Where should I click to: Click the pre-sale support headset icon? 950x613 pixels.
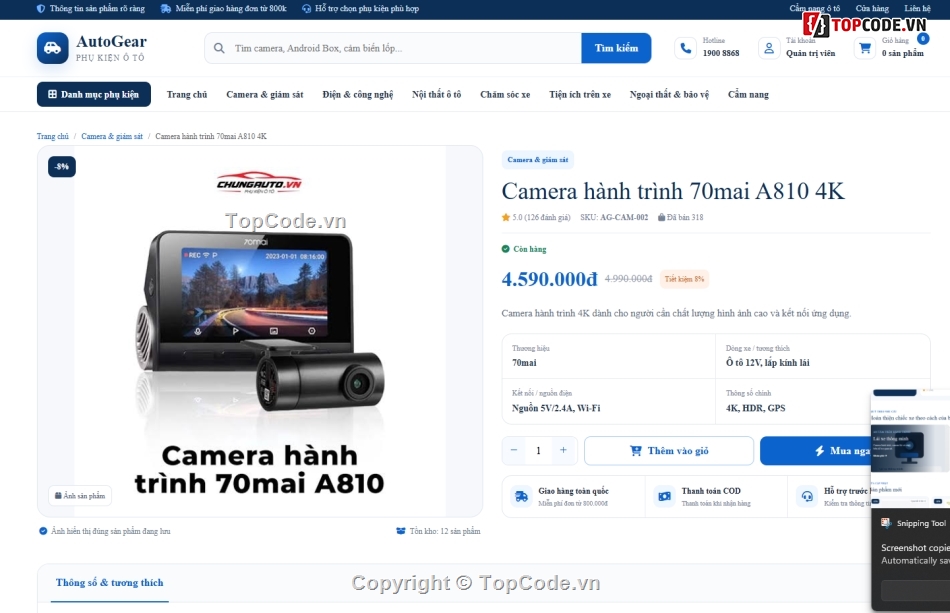pyautogui.click(x=807, y=497)
